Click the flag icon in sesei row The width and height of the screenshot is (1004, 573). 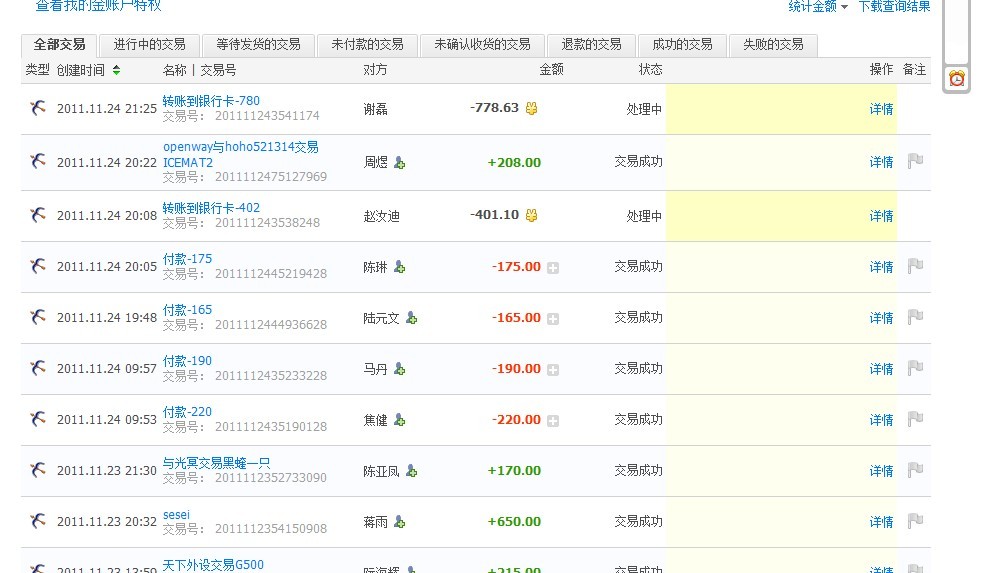[x=914, y=521]
